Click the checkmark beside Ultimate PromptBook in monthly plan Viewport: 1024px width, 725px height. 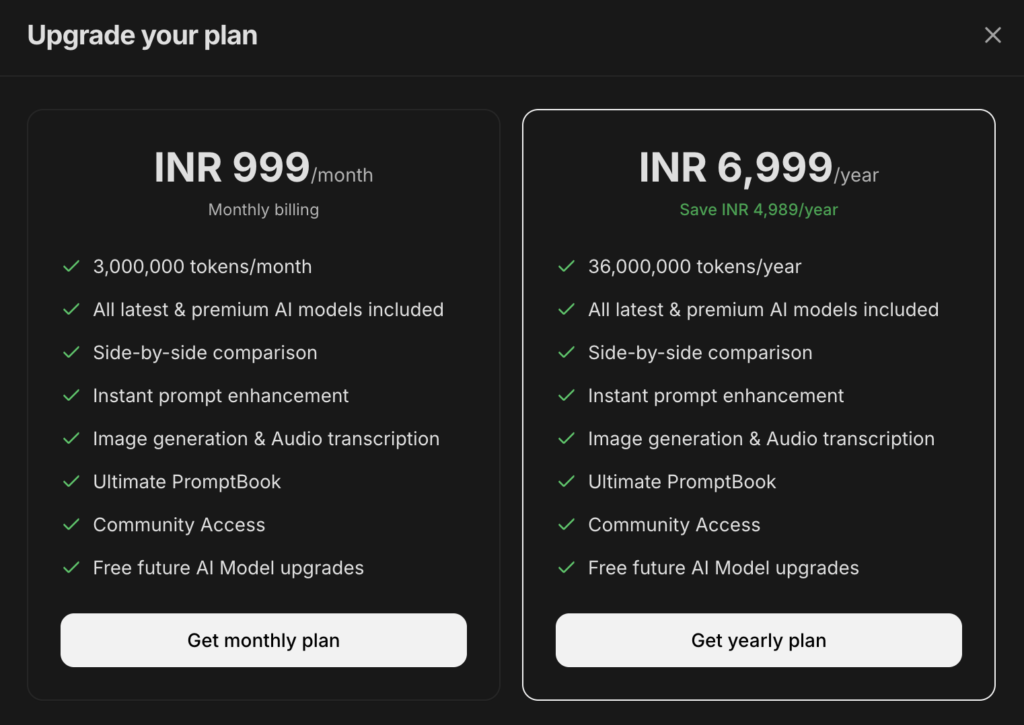(70, 481)
